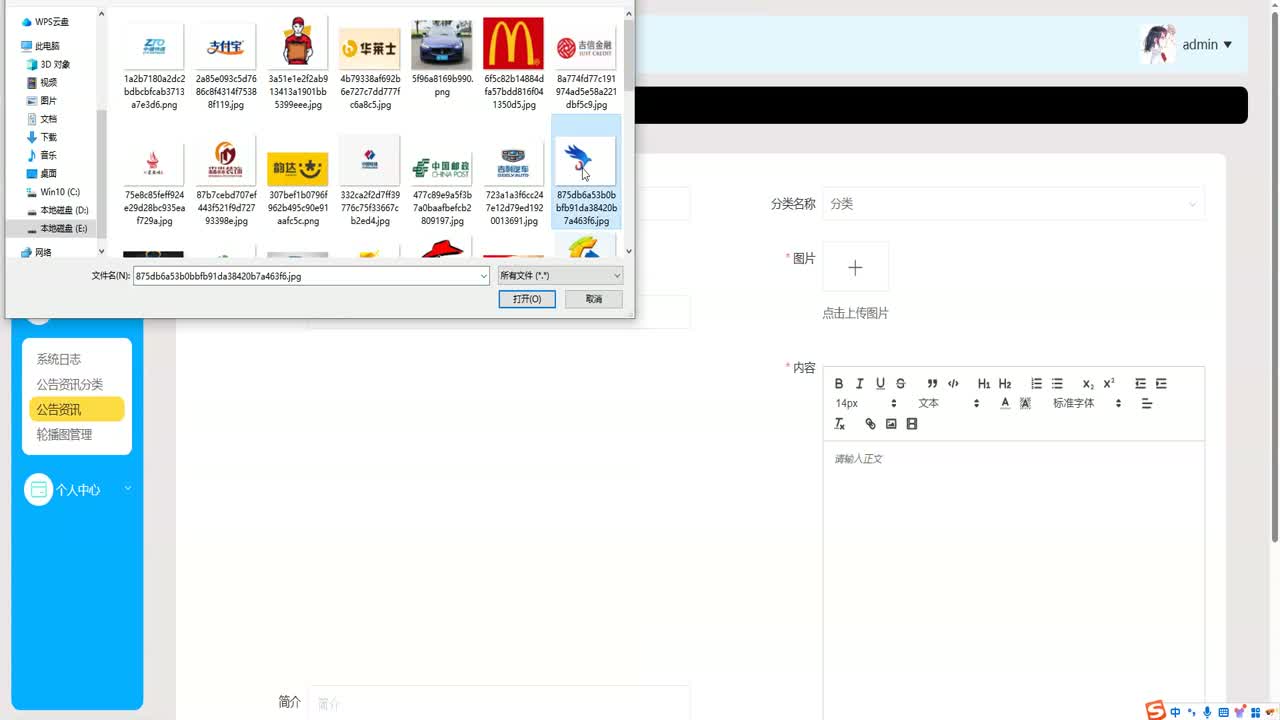
Task: Select the ZTO logo file 1a2b7180a2dc2…png
Action: click(x=154, y=63)
